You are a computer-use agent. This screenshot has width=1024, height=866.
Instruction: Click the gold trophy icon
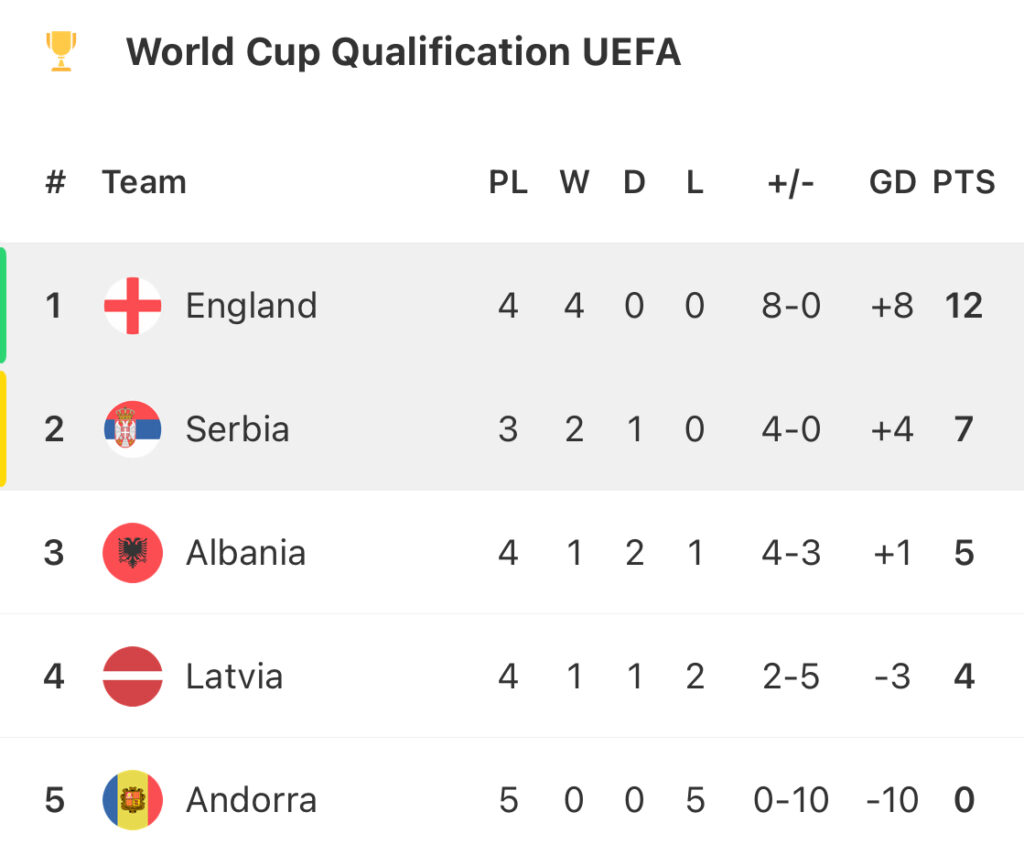tap(61, 51)
